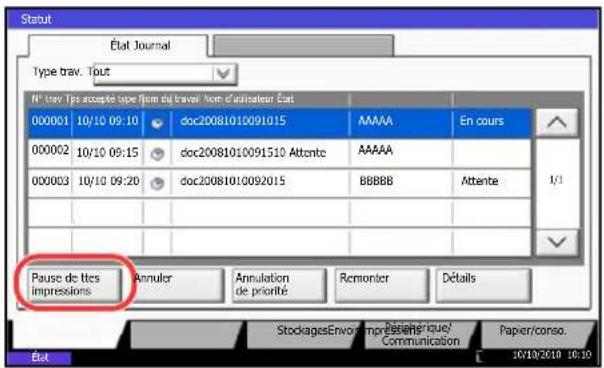Viewport: 604px width, 368px height.
Task: Click the Attente status for job 000003
Action: 480,181
